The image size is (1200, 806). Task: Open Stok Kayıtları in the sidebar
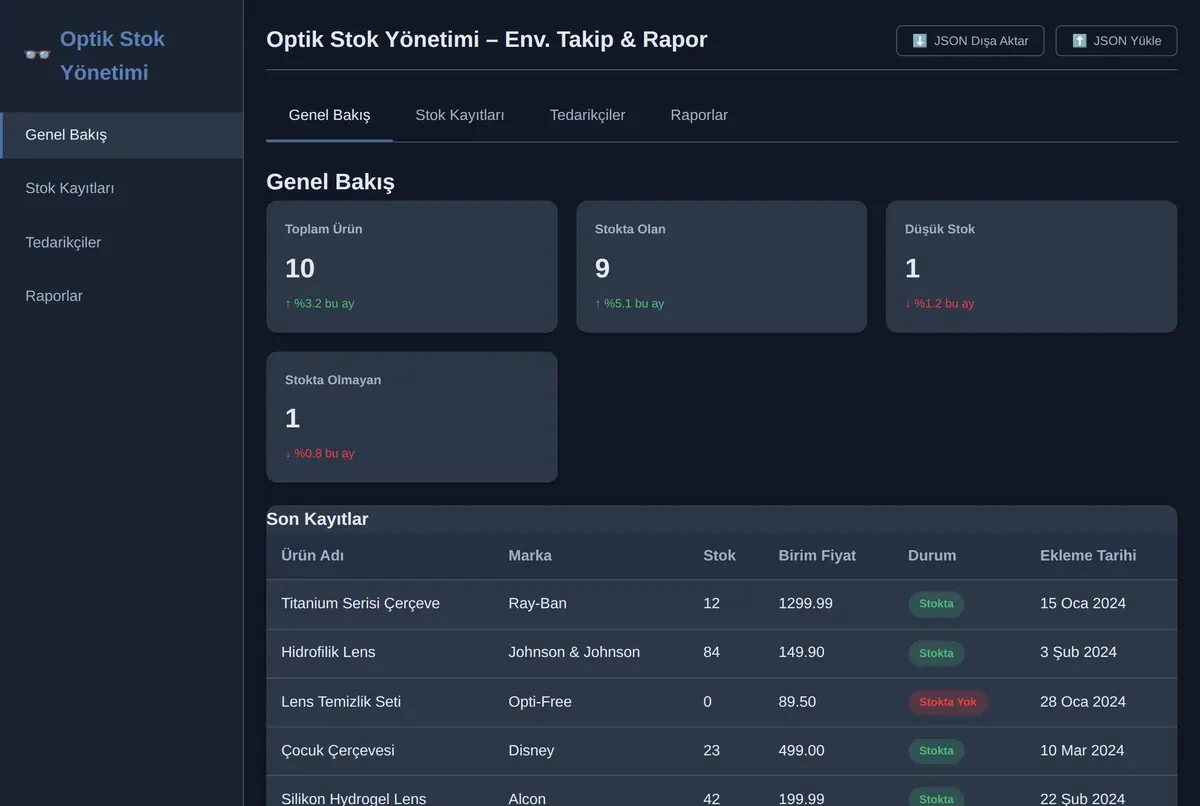coord(121,188)
